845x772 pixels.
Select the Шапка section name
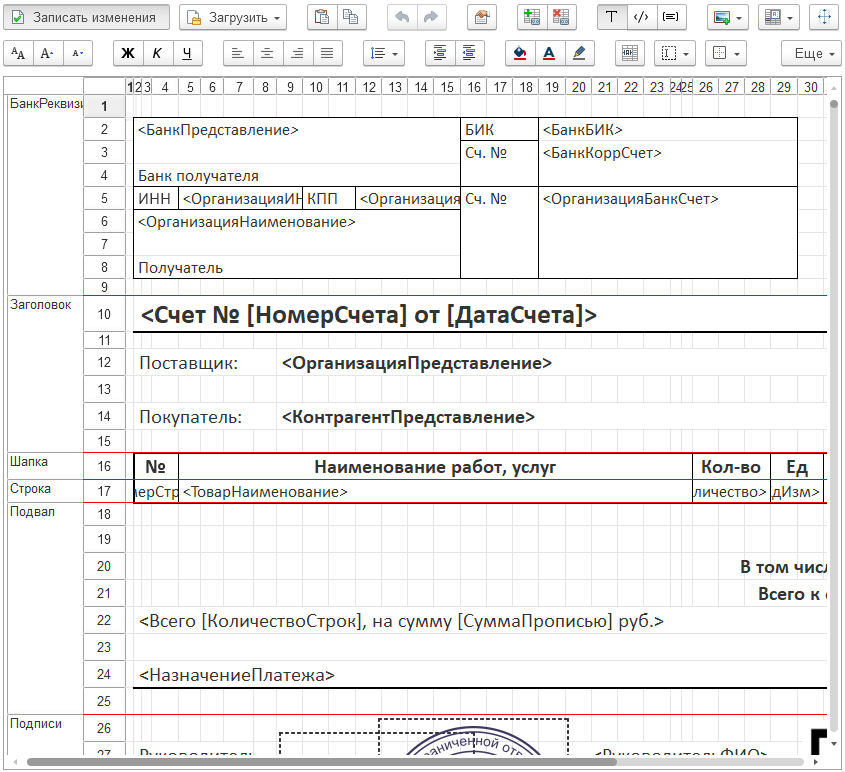29,462
